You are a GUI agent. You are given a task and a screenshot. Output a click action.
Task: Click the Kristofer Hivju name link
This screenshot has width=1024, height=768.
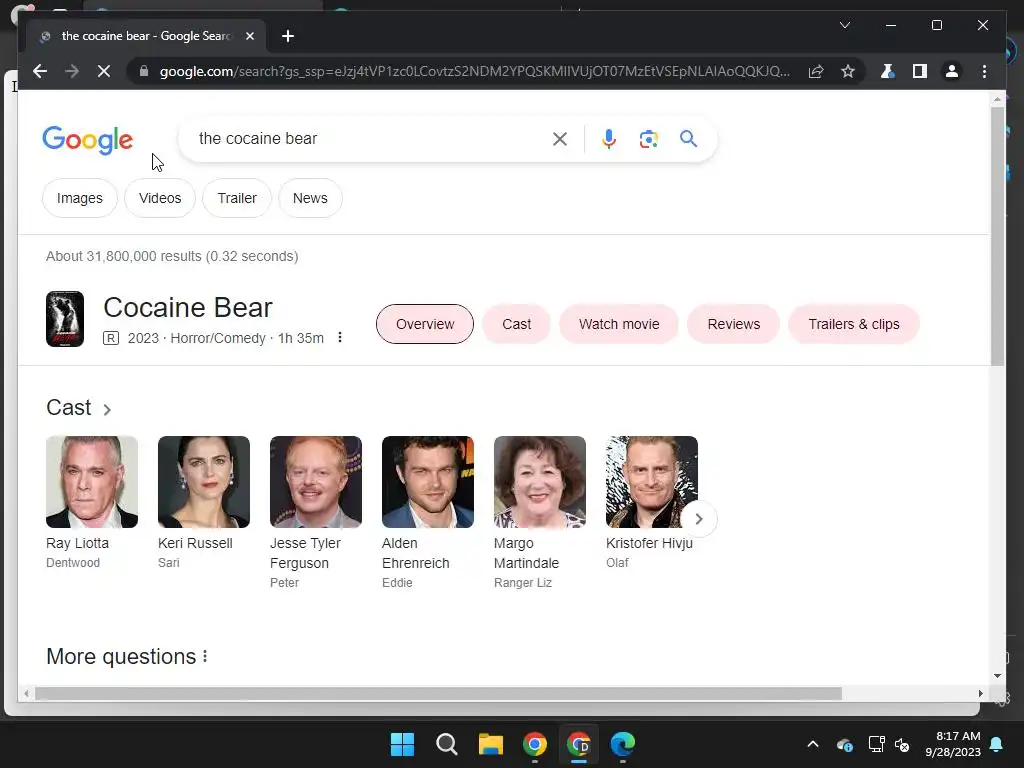pos(649,543)
